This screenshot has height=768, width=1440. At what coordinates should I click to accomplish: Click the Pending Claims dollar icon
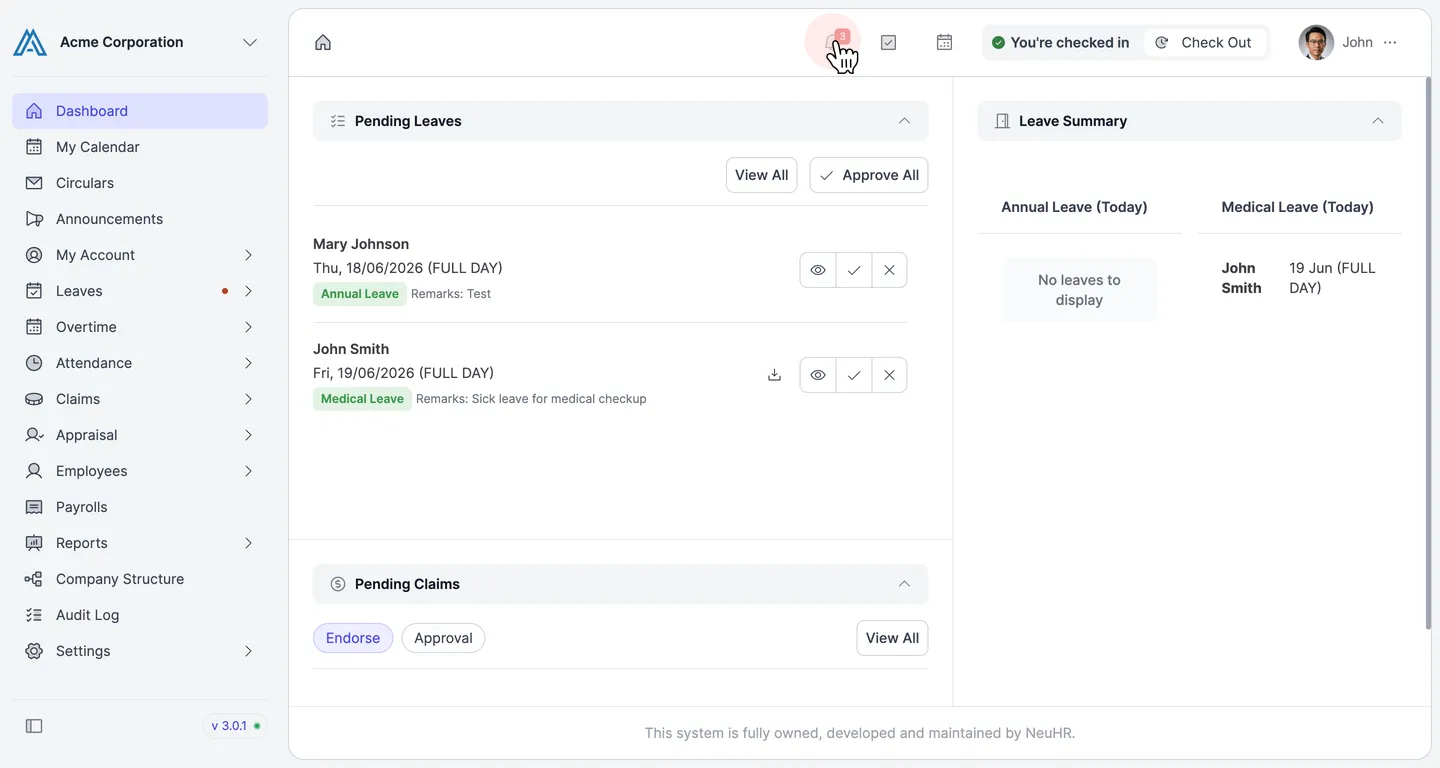(x=338, y=584)
